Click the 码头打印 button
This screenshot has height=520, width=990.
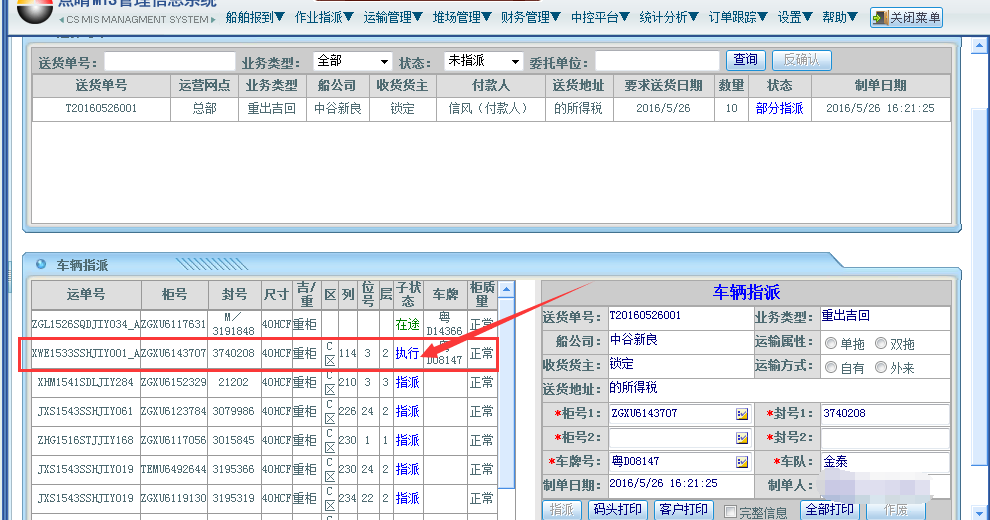point(616,510)
